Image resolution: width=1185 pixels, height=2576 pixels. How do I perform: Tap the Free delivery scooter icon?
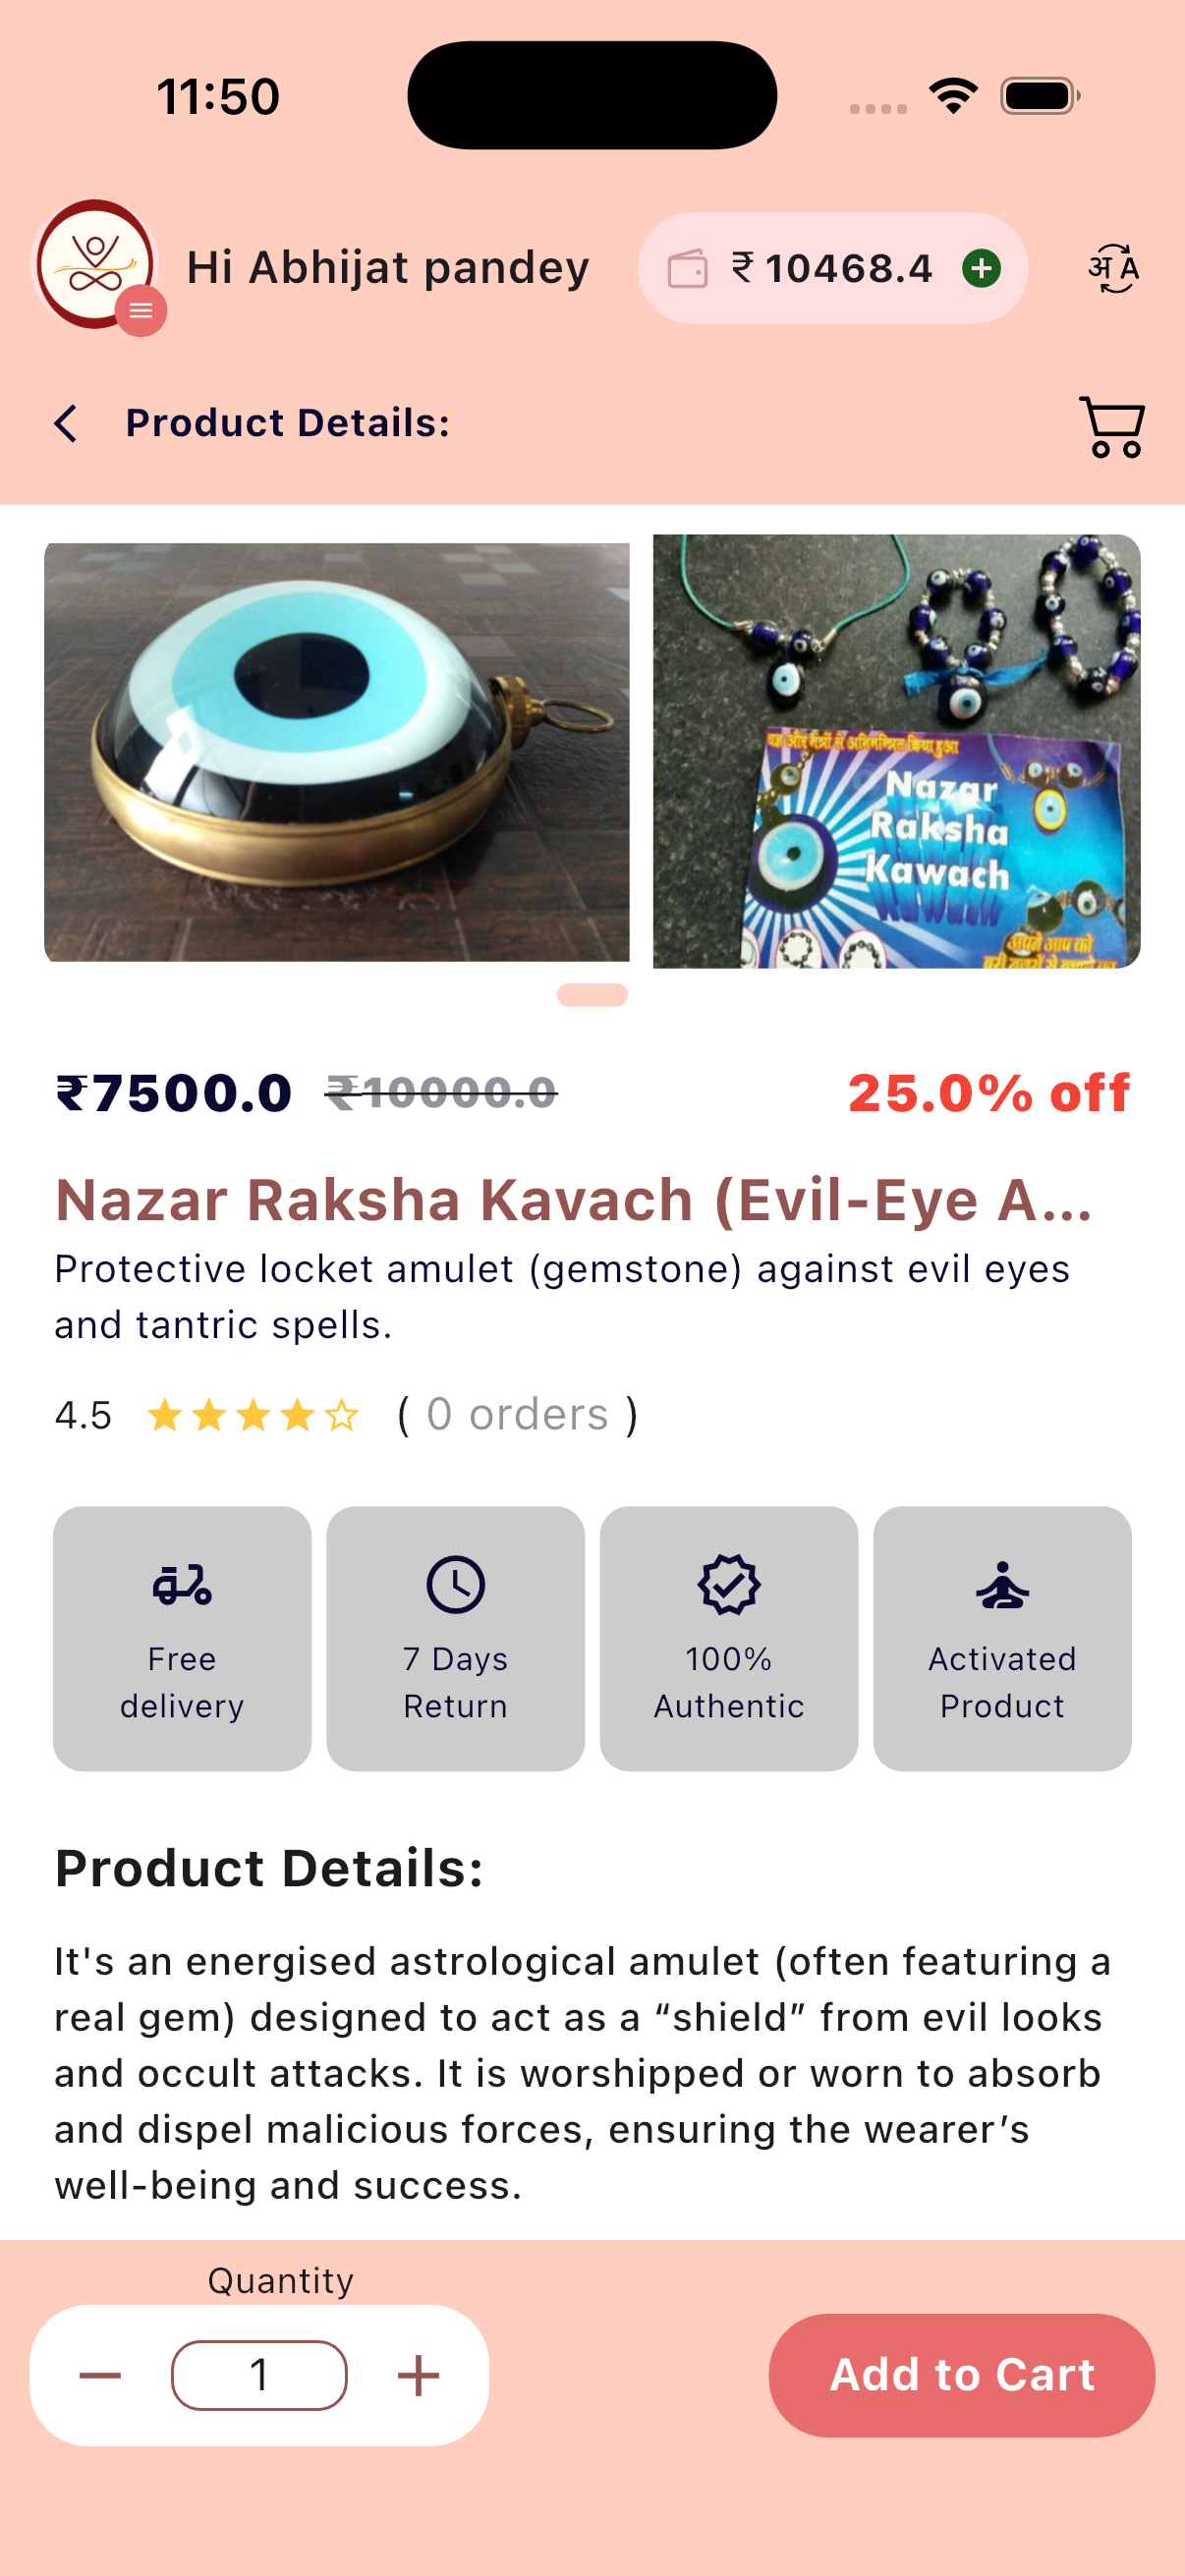point(182,1584)
